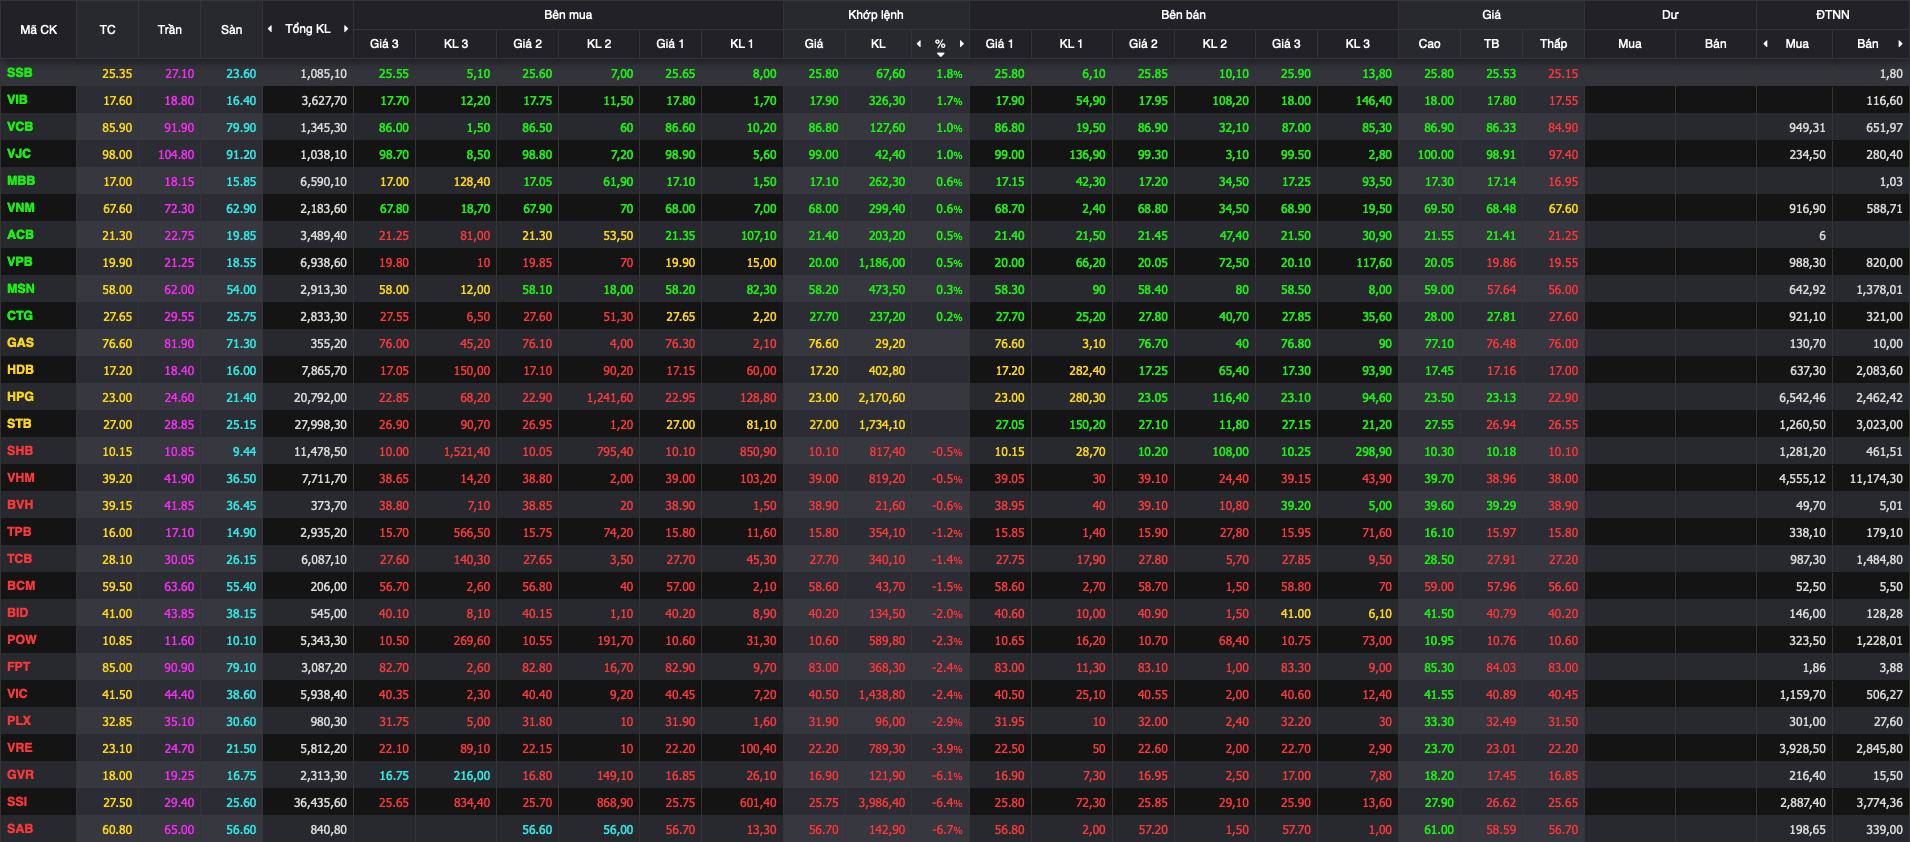Click the Giá group header

(x=1492, y=15)
